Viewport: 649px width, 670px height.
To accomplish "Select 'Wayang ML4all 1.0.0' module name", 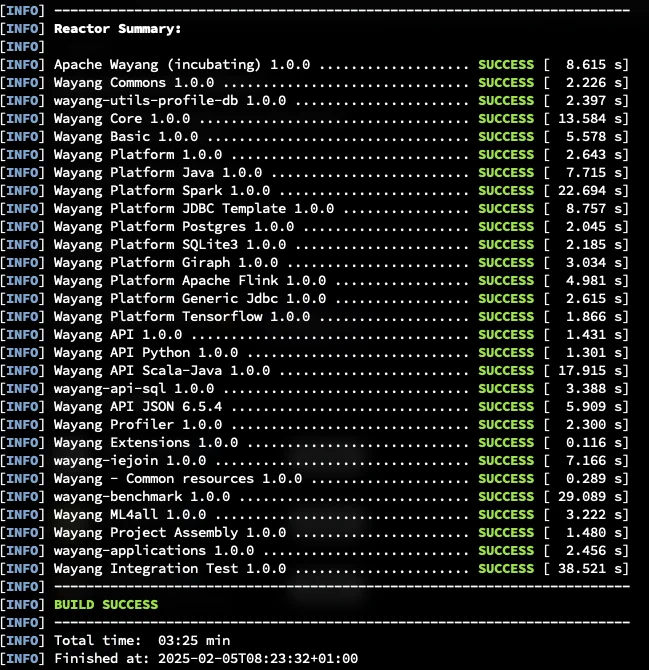I will click(130, 514).
